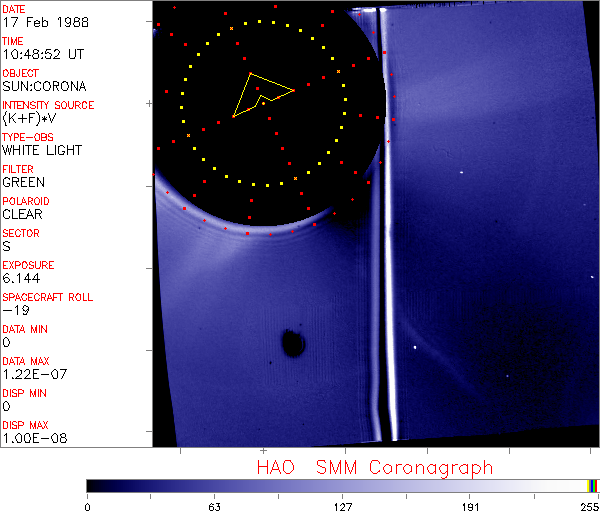The image size is (600, 512).
Task: Click the SECTOR label
Action: click(x=20, y=233)
